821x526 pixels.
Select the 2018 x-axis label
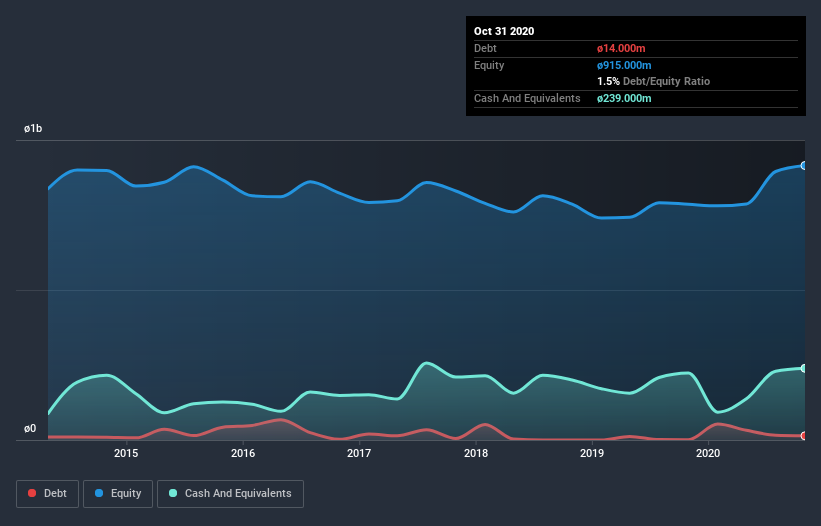click(x=476, y=453)
